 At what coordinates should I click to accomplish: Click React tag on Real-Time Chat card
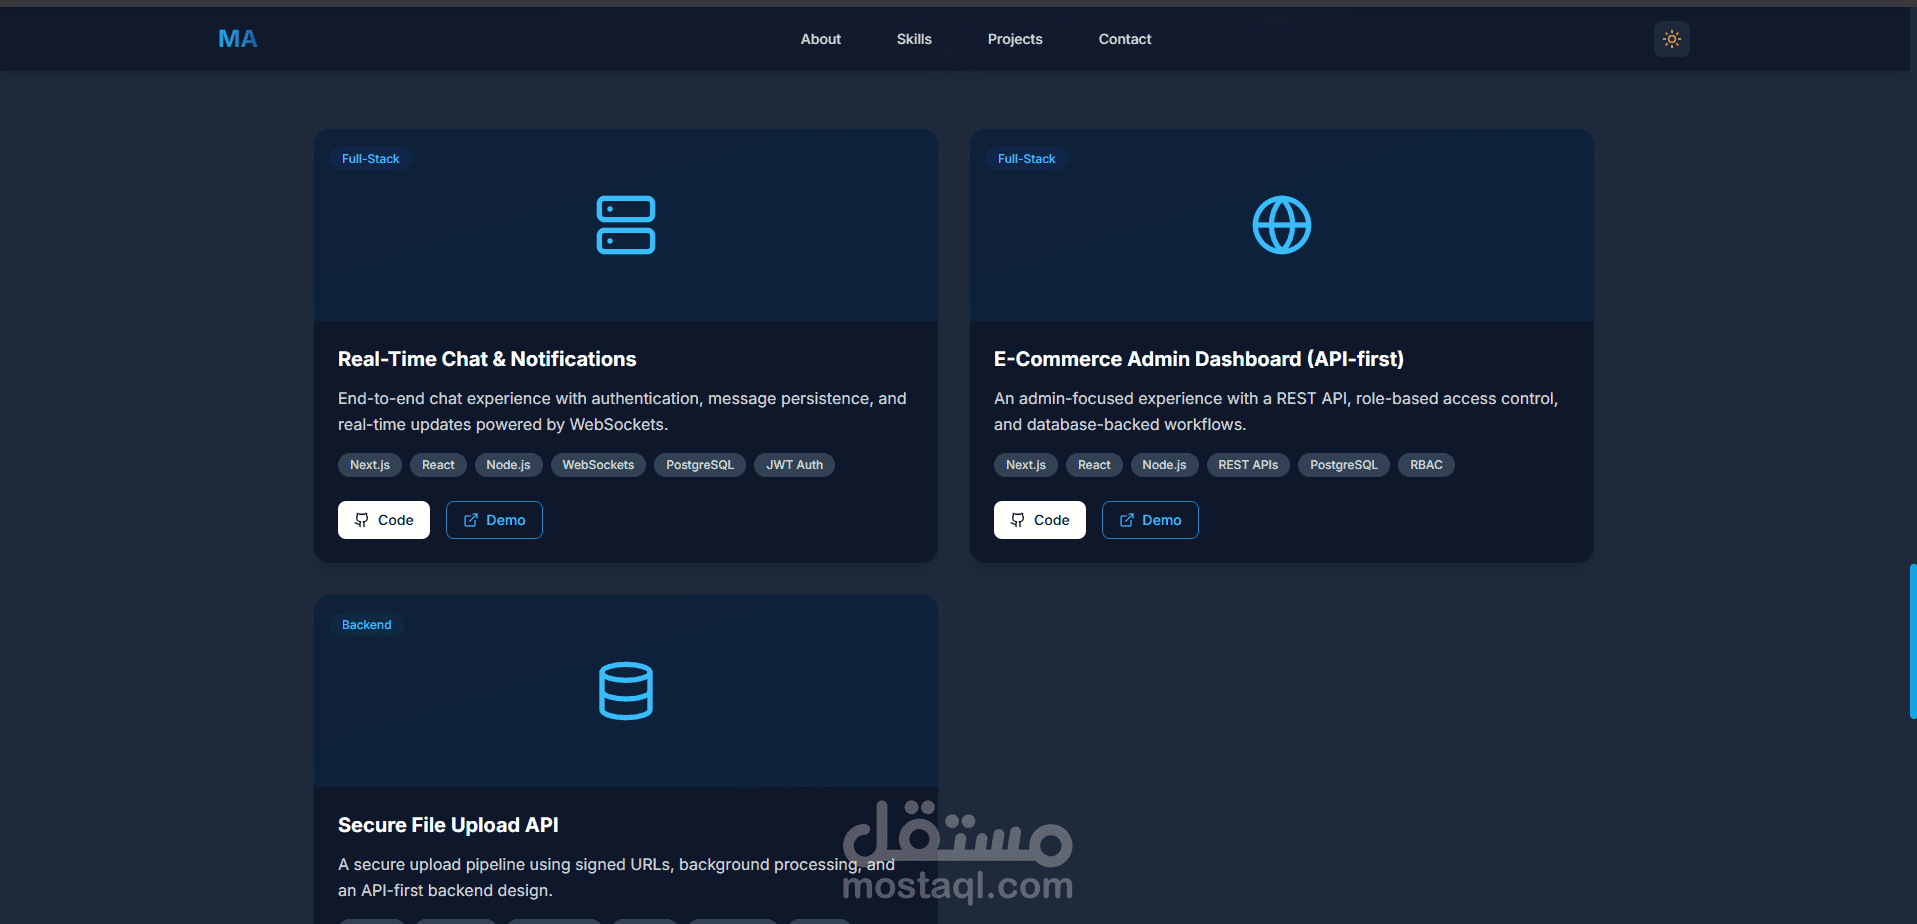coord(438,465)
